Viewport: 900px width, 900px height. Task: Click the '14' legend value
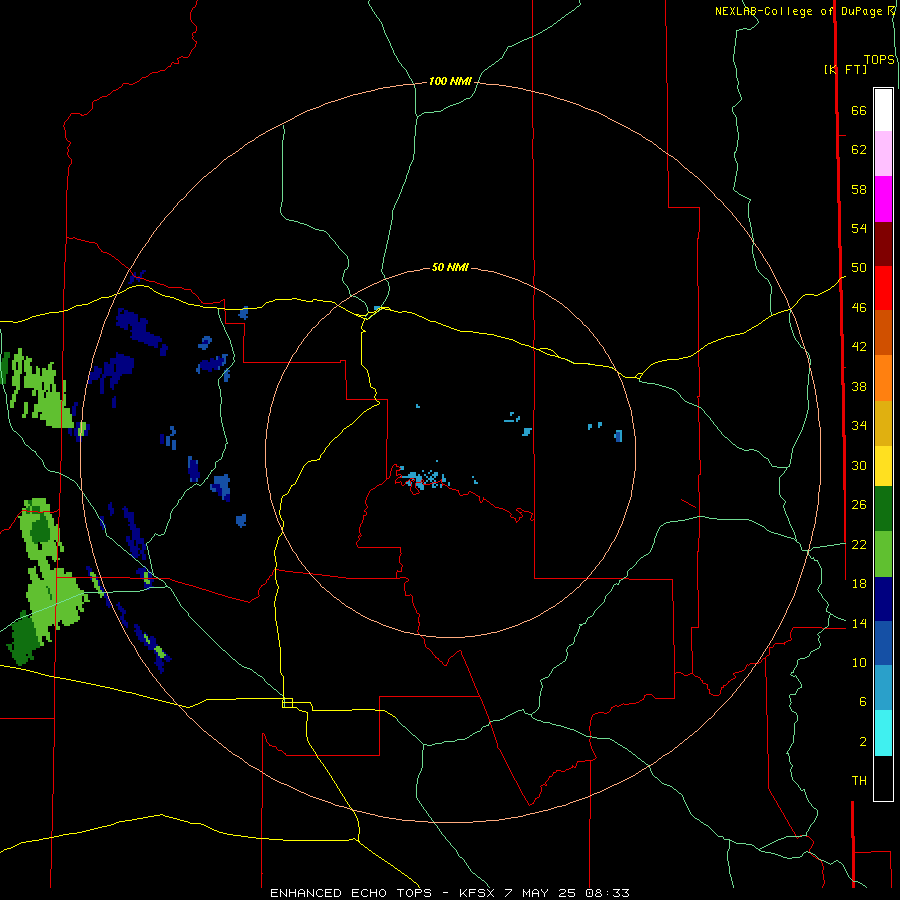click(859, 623)
